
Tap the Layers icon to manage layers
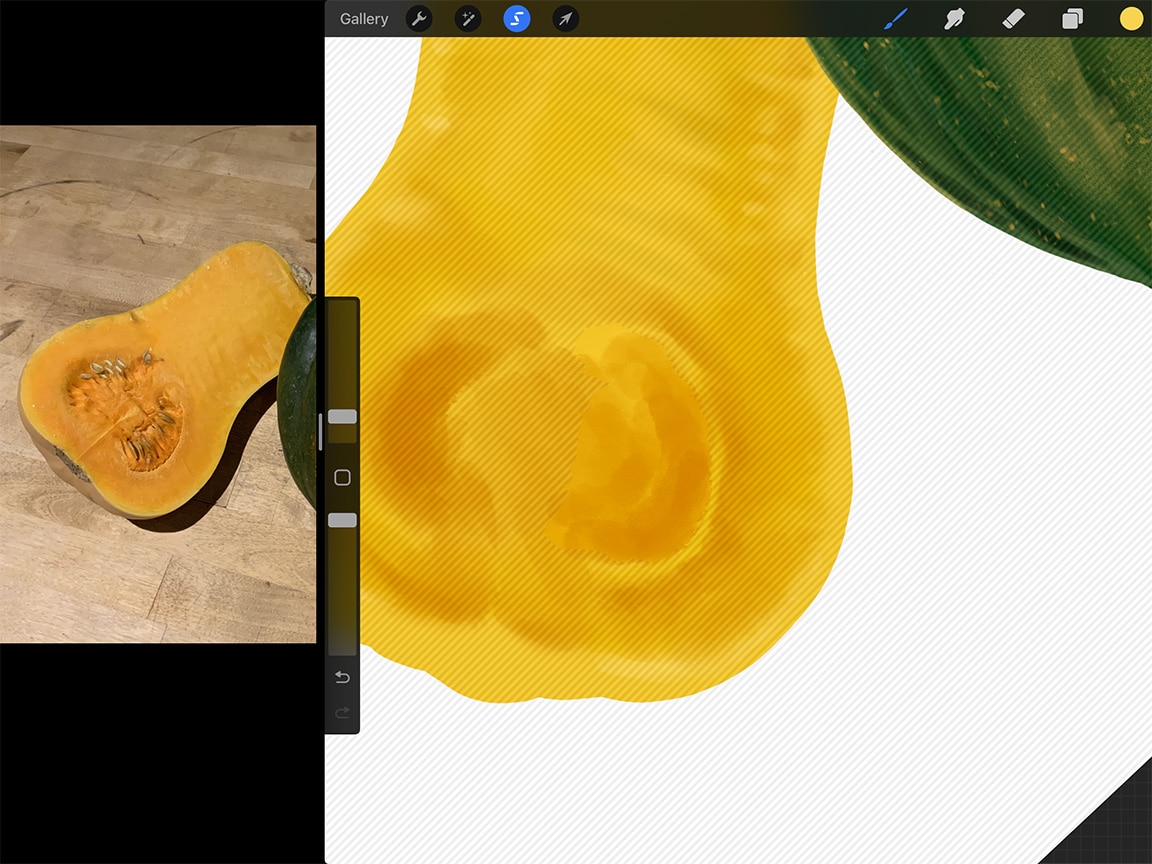pyautogui.click(x=1072, y=18)
